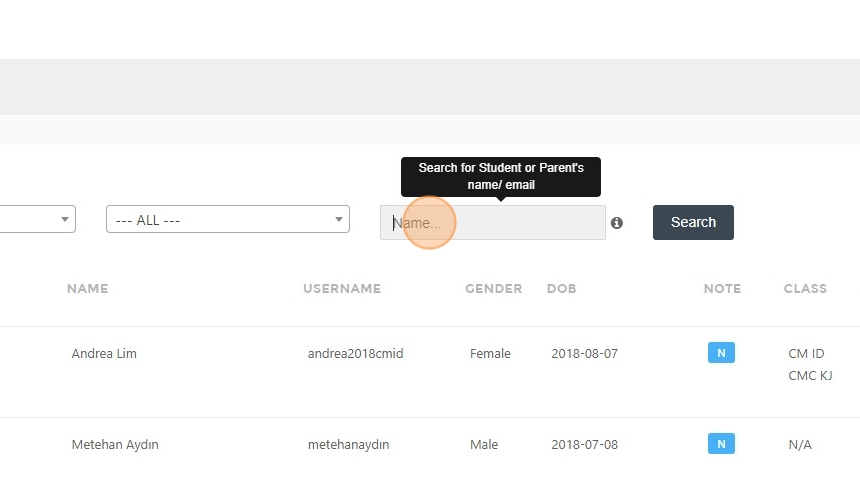Click username andrea2018cmid
The width and height of the screenshot is (860, 479).
(x=355, y=353)
